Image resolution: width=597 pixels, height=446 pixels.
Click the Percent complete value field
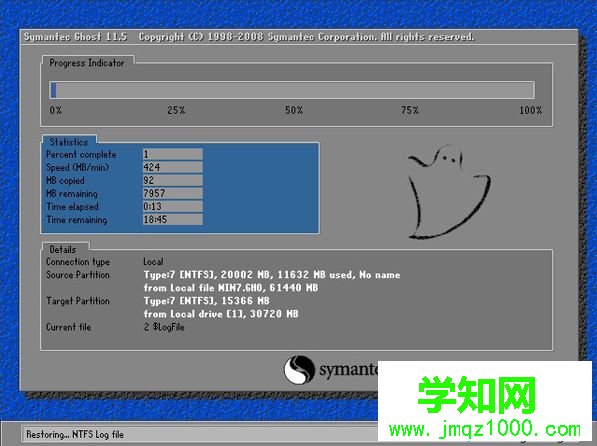click(172, 154)
